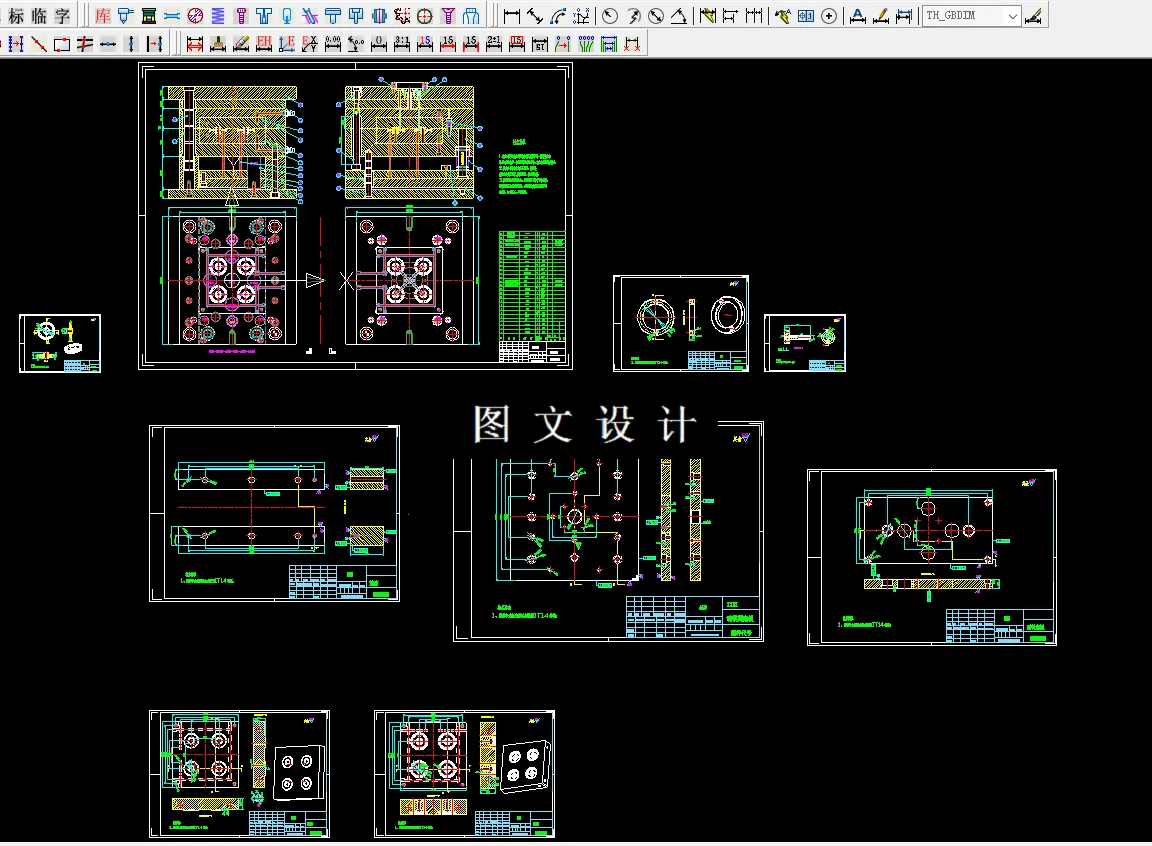Select the Angular dimension tool
The width and height of the screenshot is (1152, 846).
[x=679, y=15]
